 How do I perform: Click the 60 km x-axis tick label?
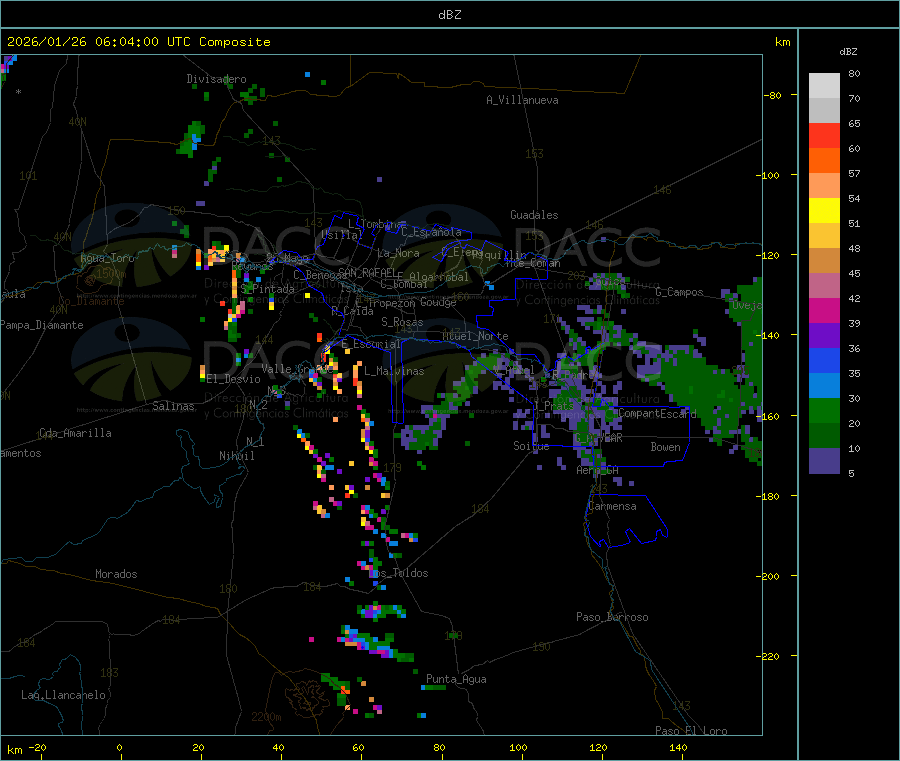(358, 747)
